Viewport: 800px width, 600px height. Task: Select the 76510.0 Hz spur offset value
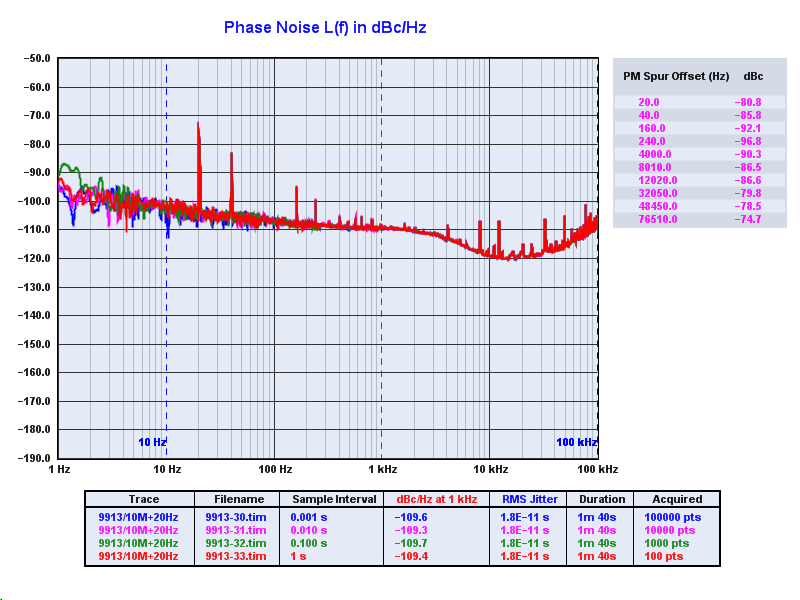click(658, 219)
